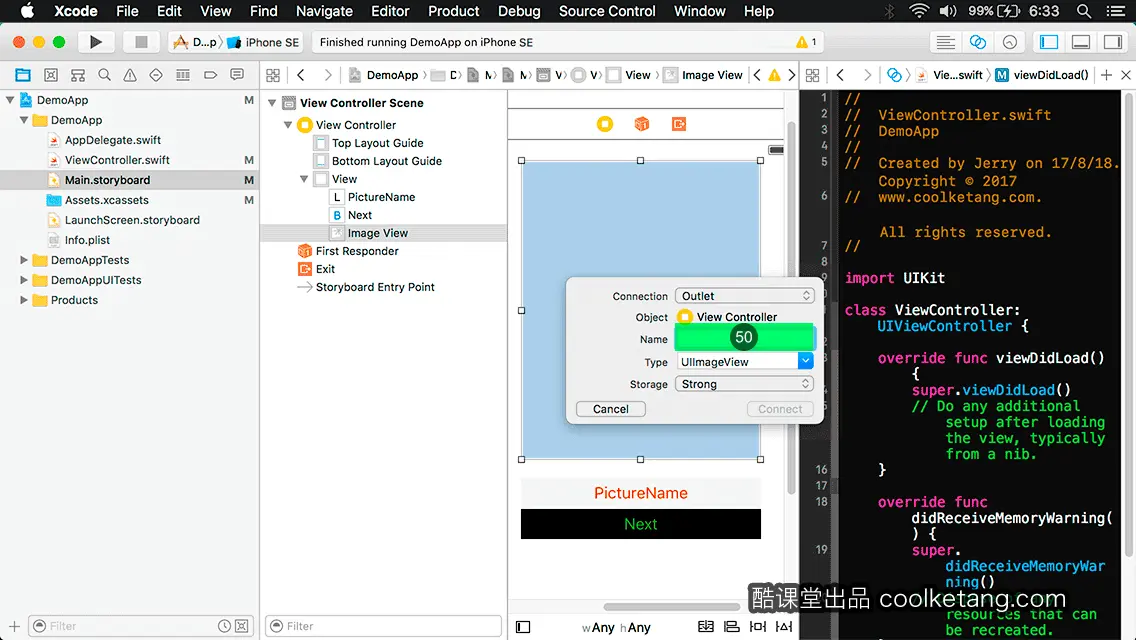Toggle the utilities panel
This screenshot has height=640, width=1136.
(1113, 42)
